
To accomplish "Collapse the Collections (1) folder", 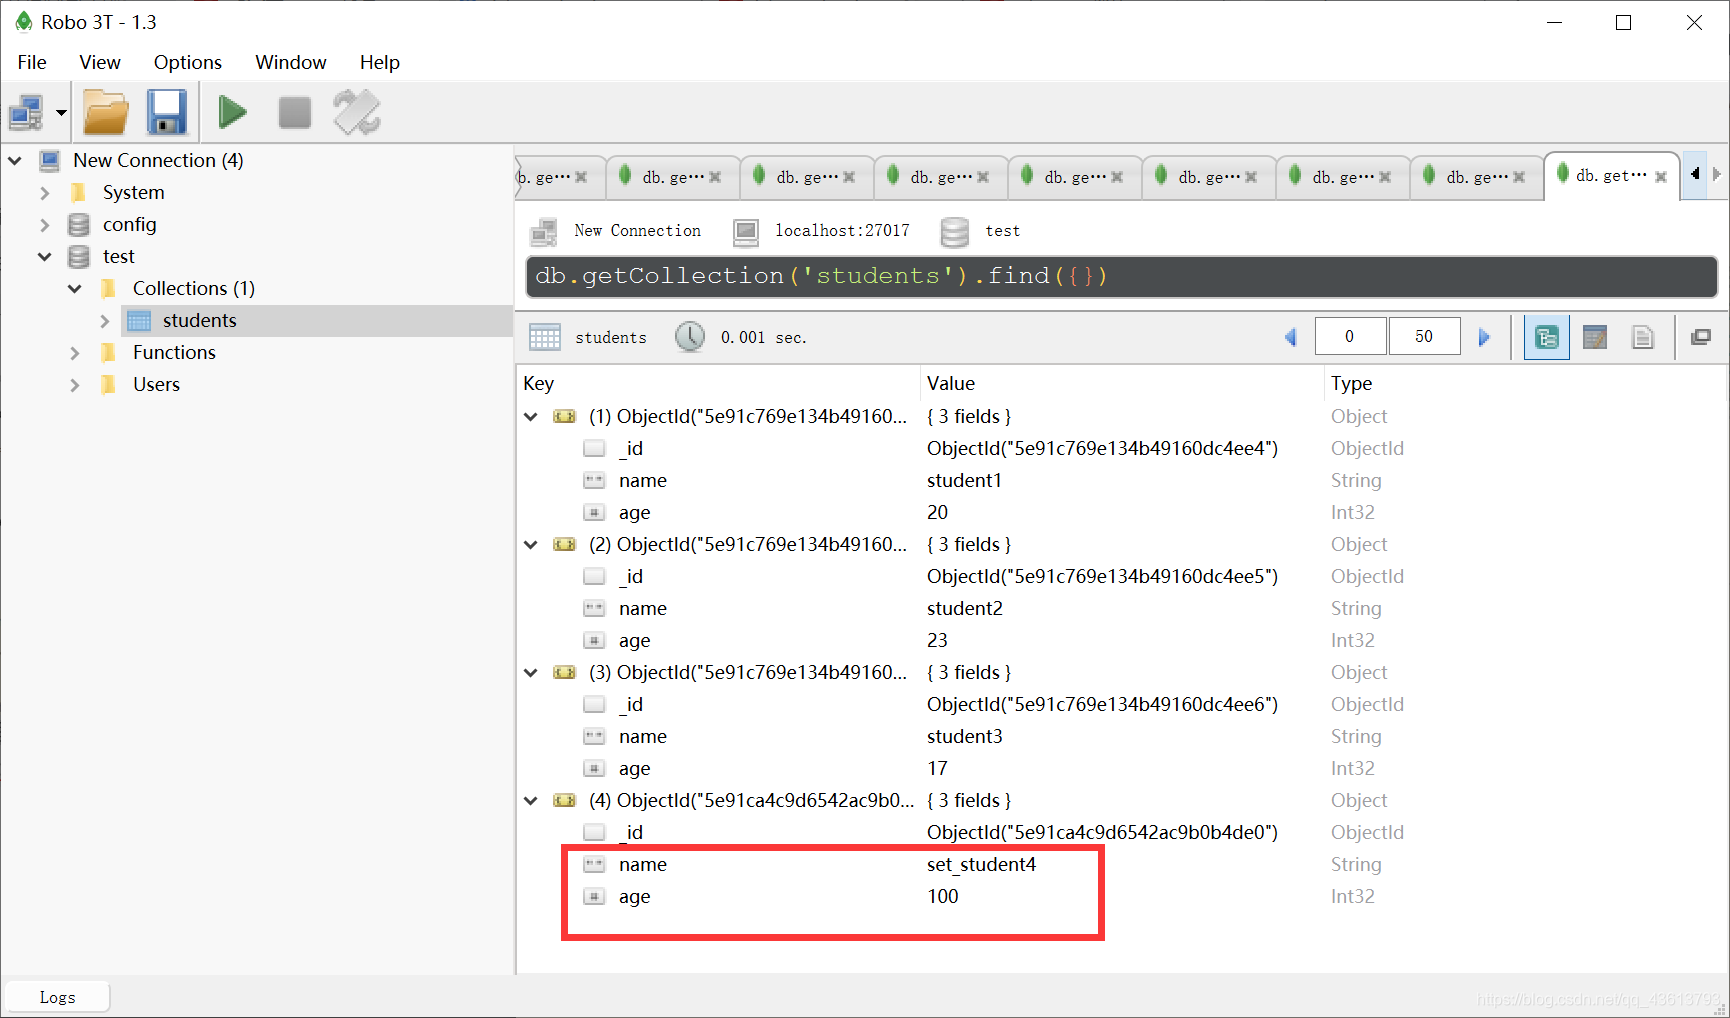I will pos(75,288).
